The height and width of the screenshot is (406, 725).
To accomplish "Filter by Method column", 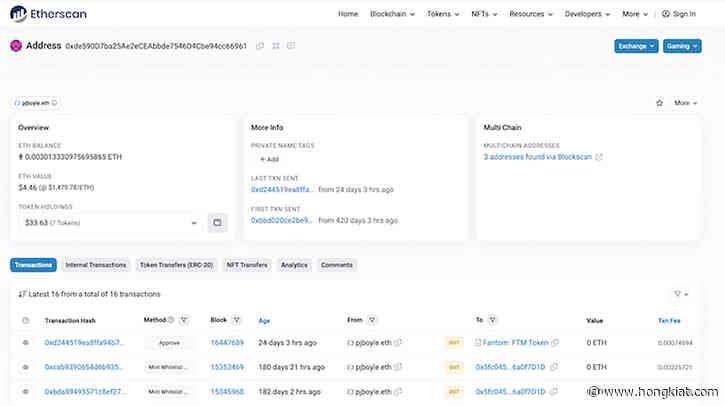I will coord(184,320).
